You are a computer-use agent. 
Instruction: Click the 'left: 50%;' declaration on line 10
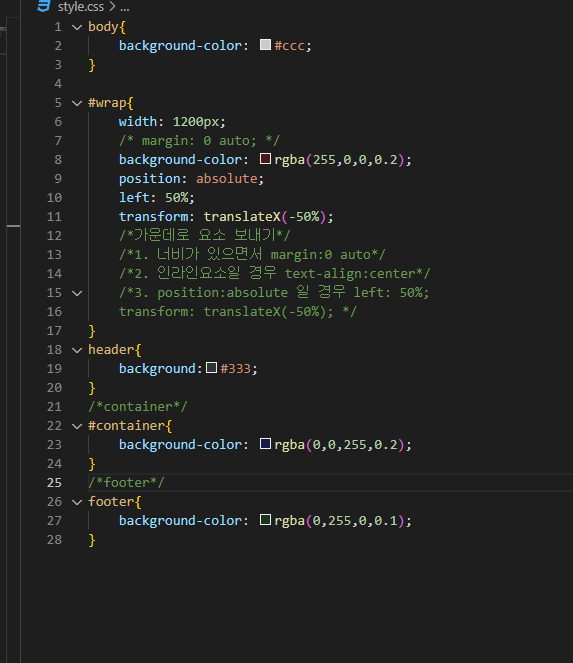pos(156,198)
